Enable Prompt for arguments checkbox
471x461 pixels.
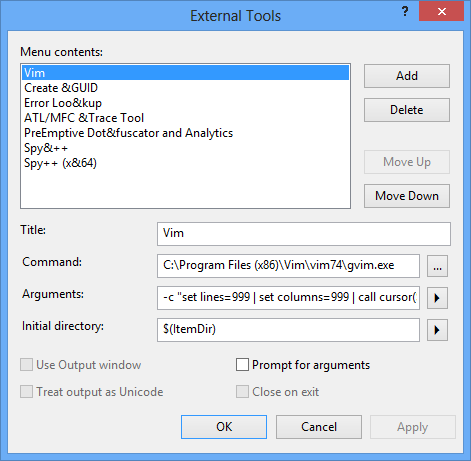point(242,365)
